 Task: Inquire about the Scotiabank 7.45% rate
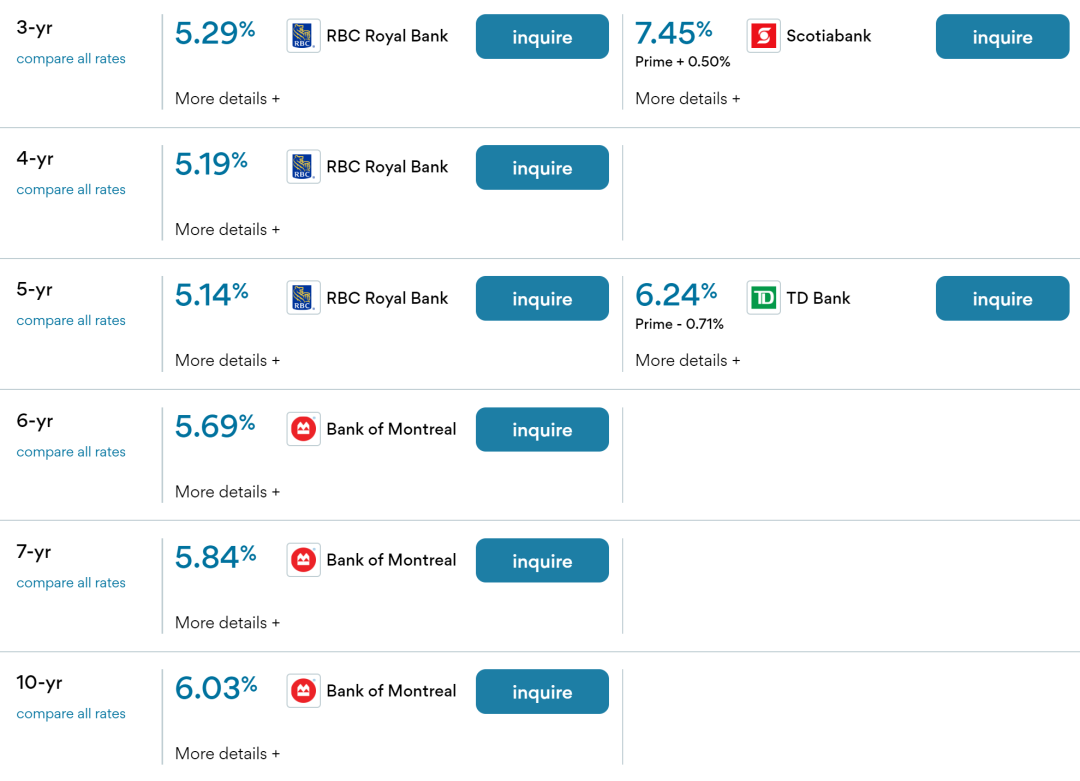[x=1002, y=37]
